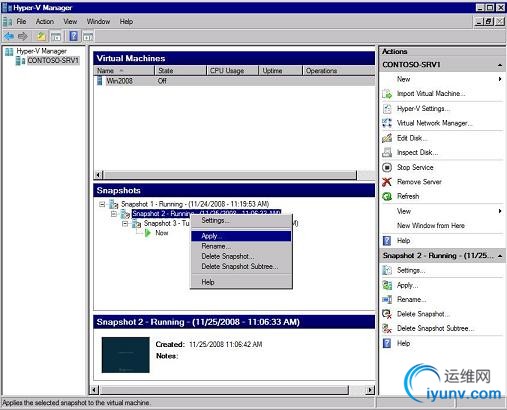Screen dimensions: 507x410
Task: Click the Import Virtual Machine icon
Action: [x=387, y=94]
